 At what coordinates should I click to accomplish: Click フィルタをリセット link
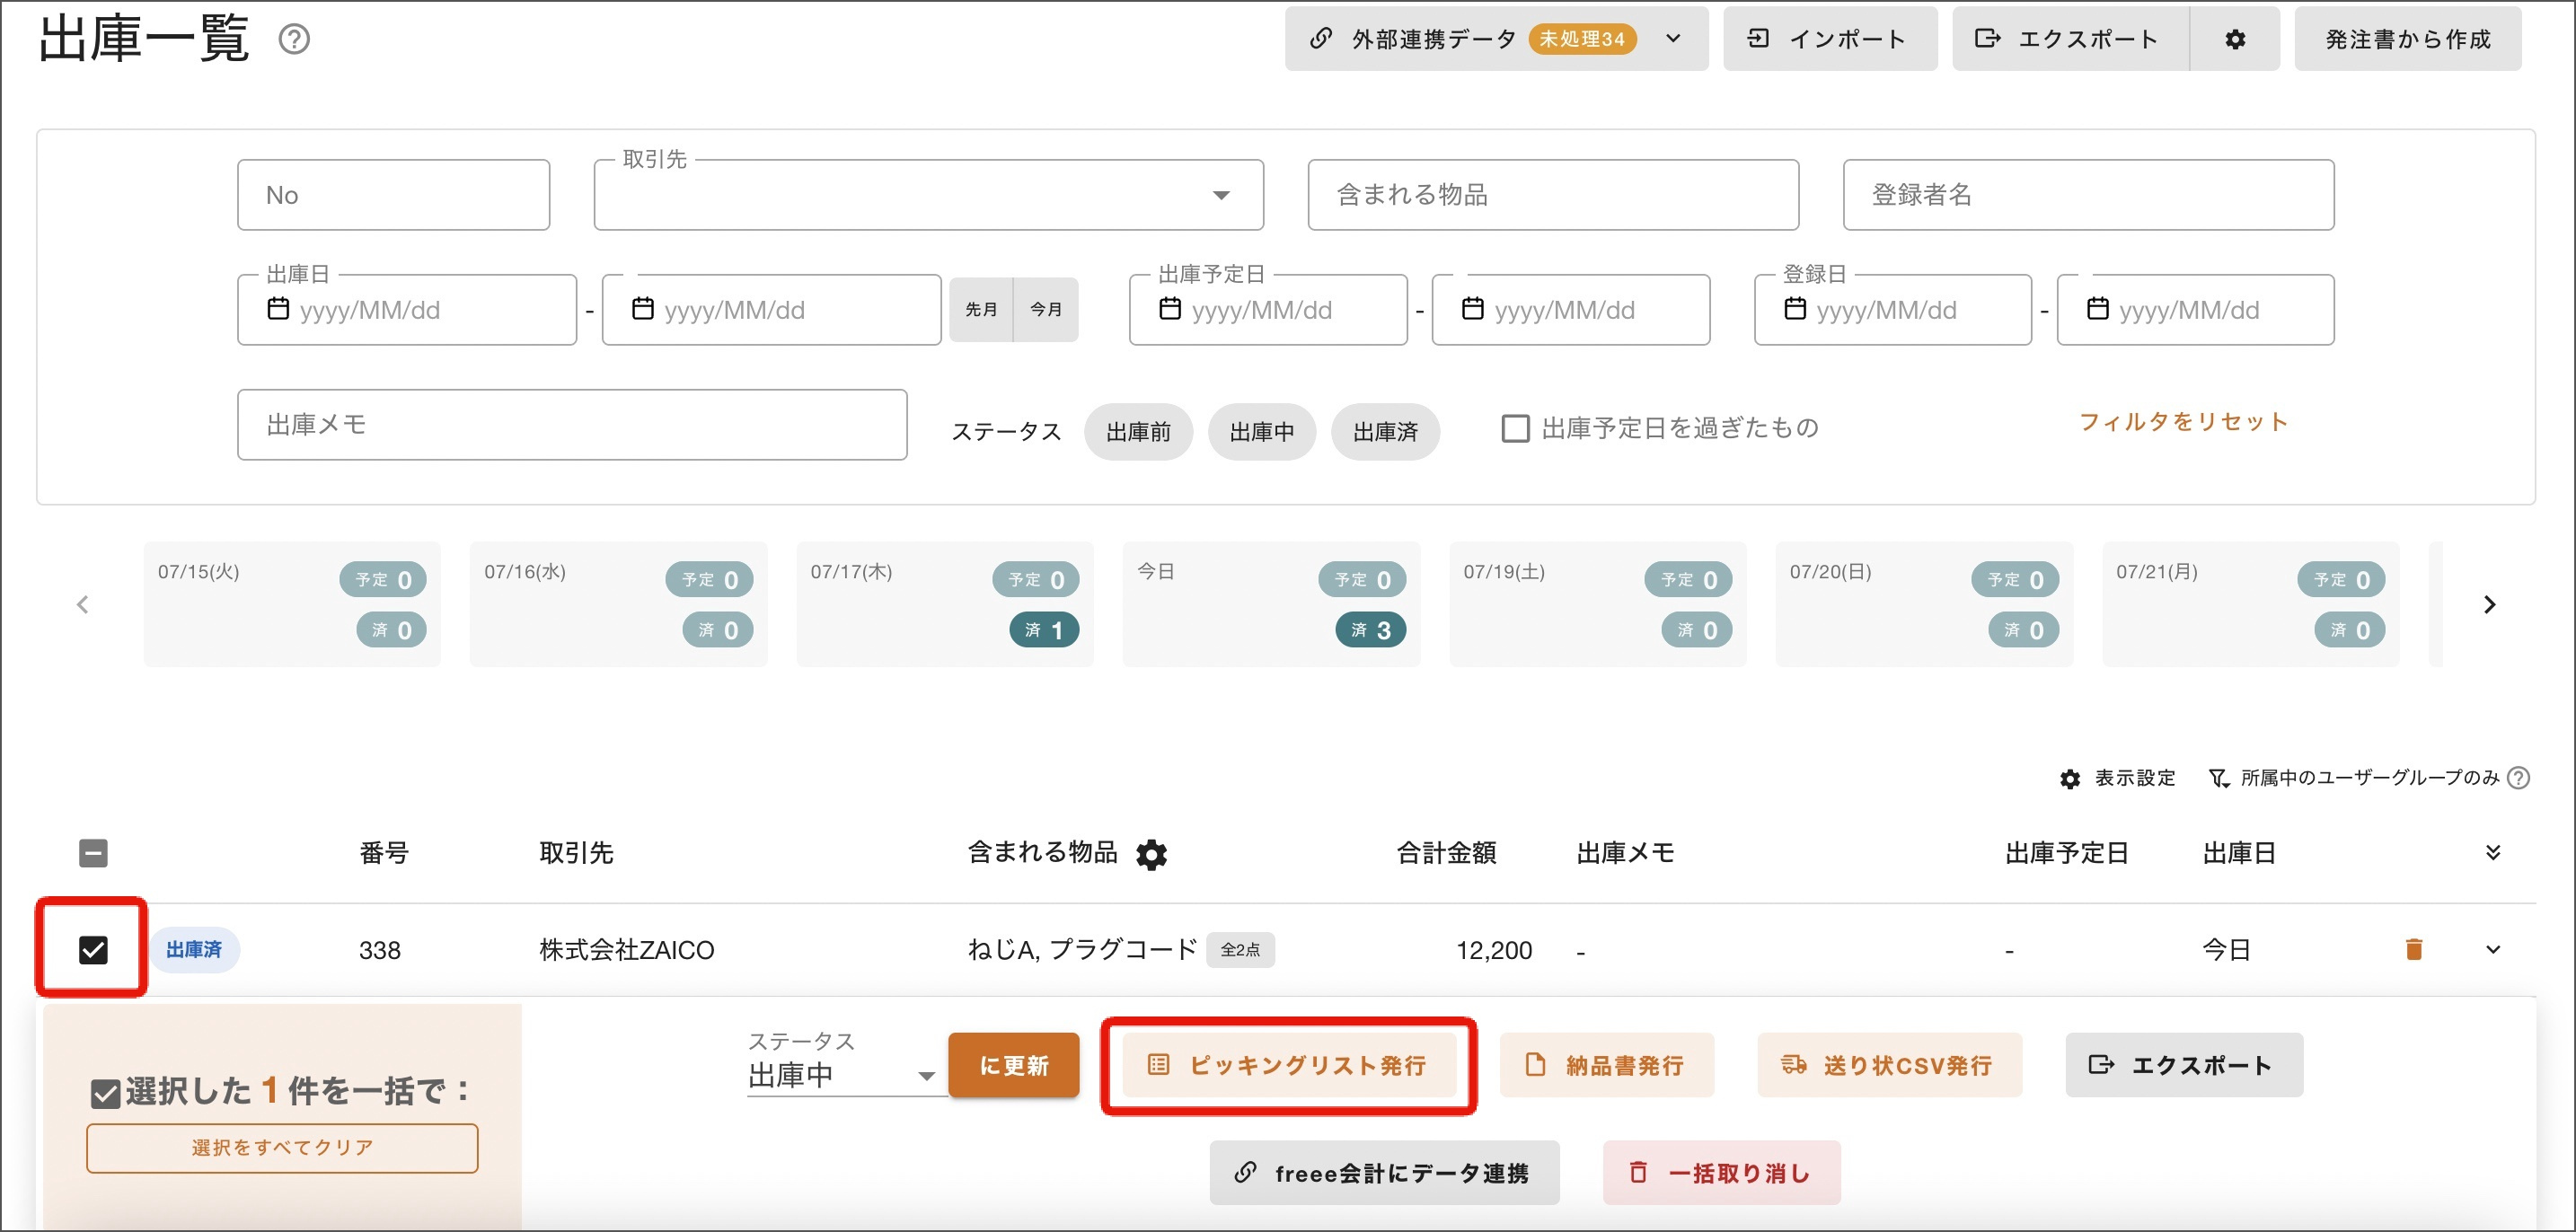[x=2183, y=422]
